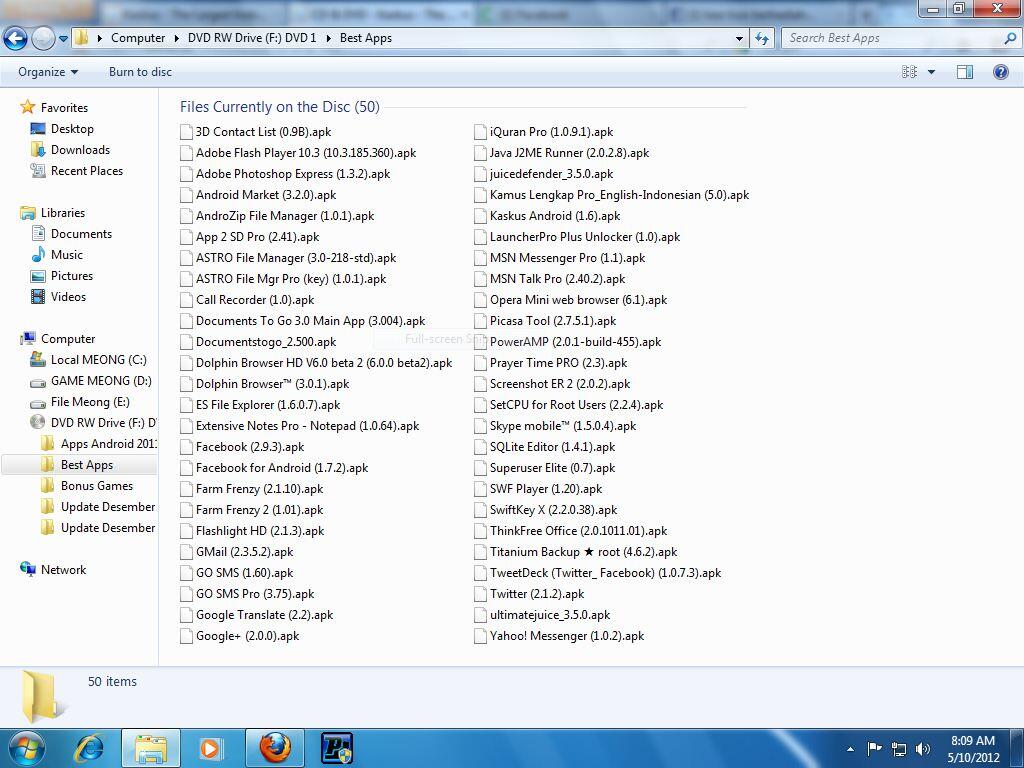
Task: Select file PowerAMP (2.0.1-build-455).apk
Action: 568,342
